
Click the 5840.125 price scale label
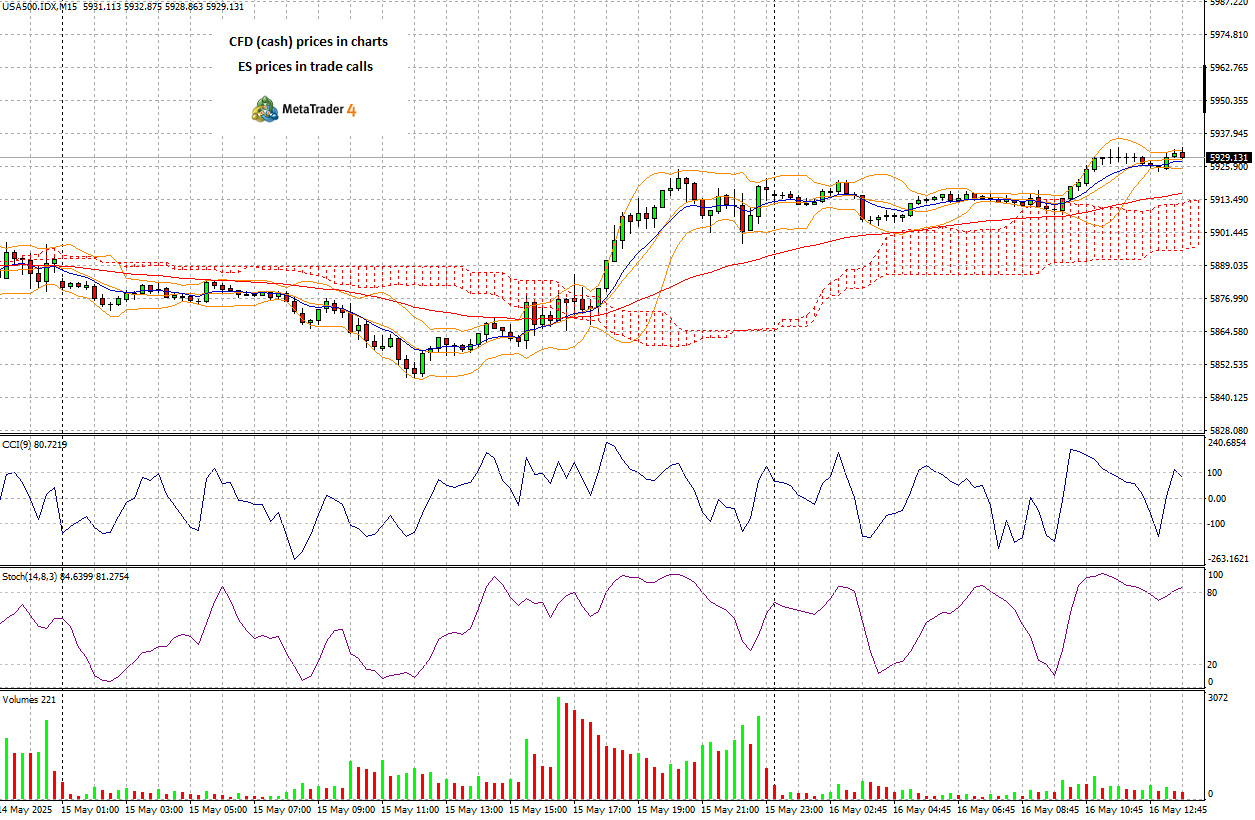(x=1228, y=398)
